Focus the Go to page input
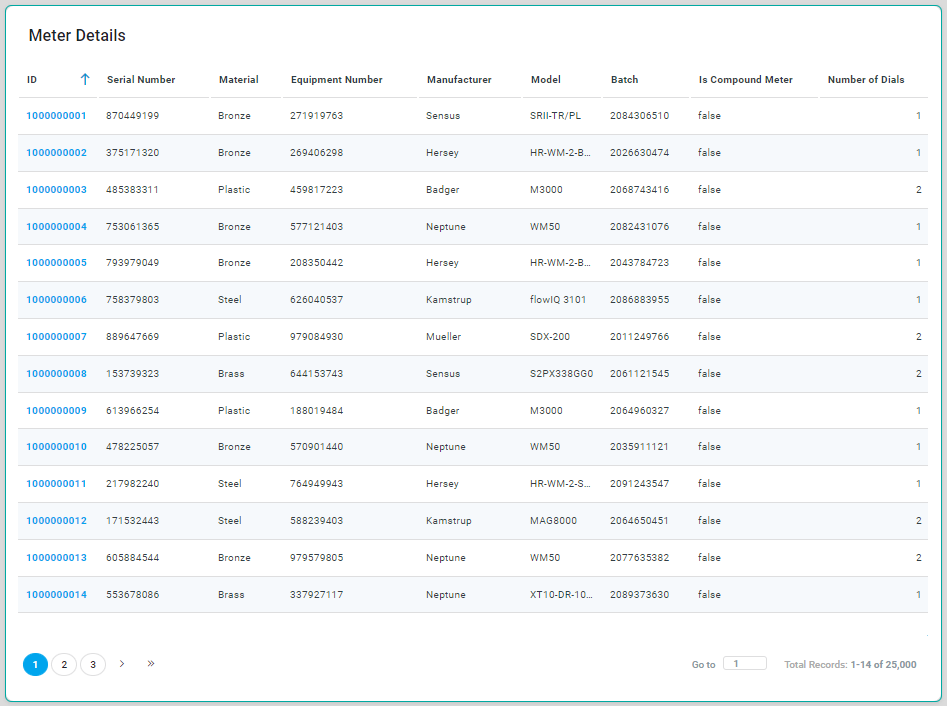This screenshot has height=706, width=947. [744, 663]
